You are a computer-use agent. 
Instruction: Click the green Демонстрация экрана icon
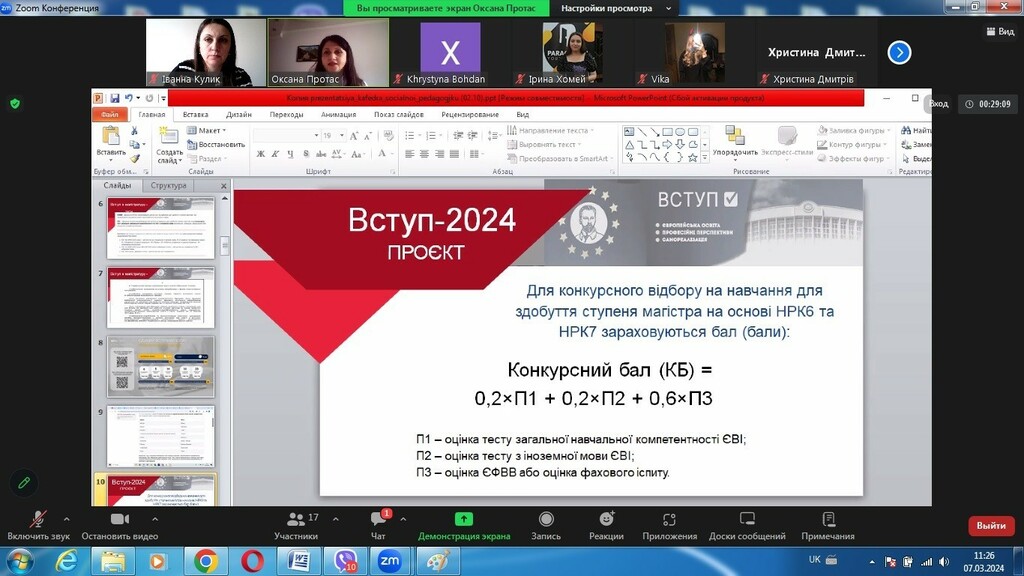click(464, 519)
